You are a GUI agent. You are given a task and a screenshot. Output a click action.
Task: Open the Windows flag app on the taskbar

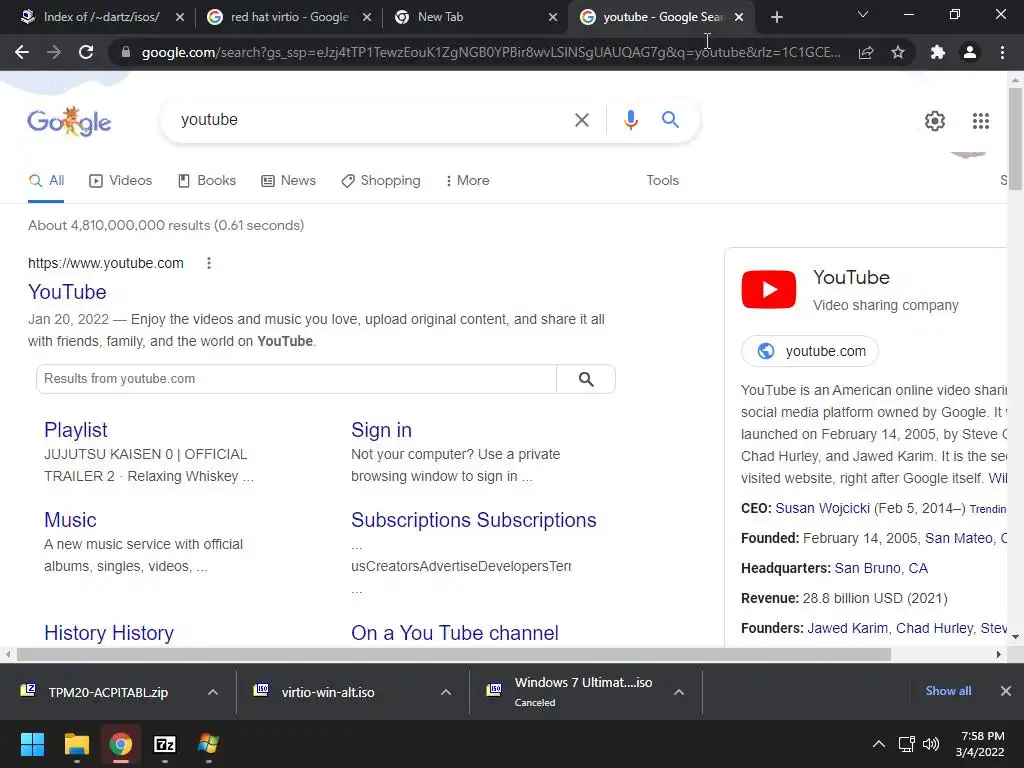tap(208, 744)
